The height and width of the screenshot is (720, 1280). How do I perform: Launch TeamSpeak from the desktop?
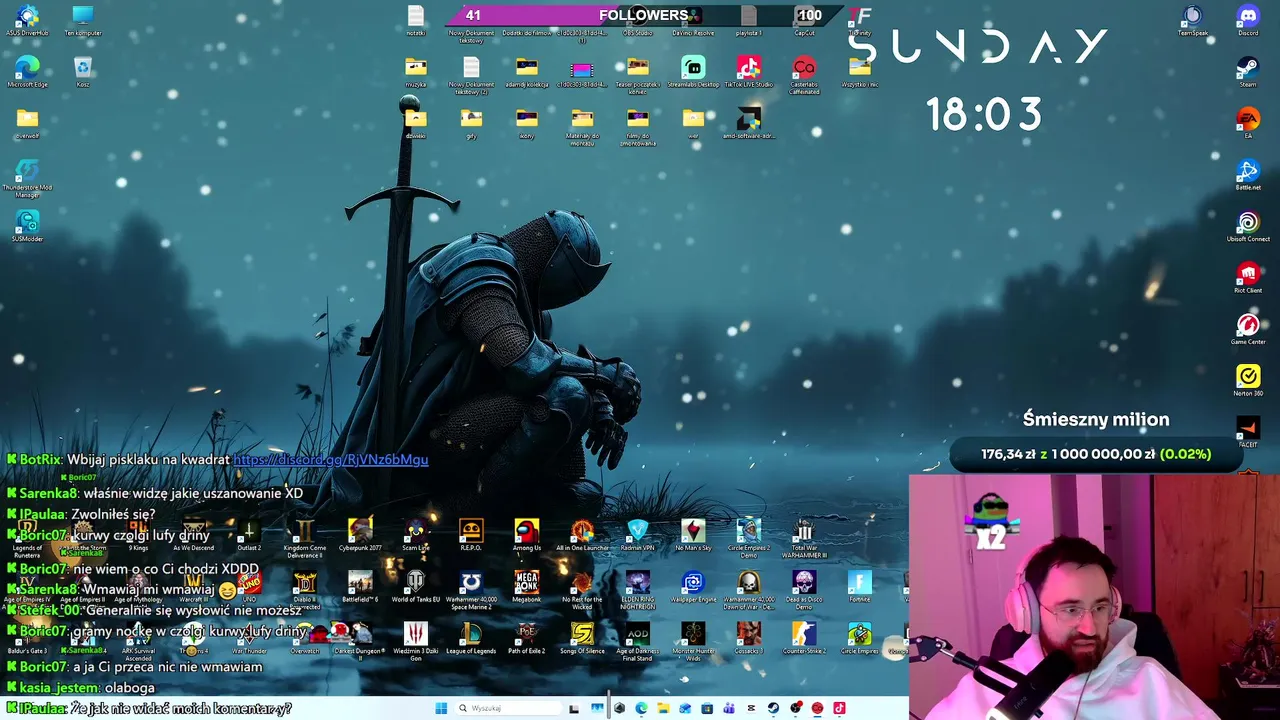tap(1192, 18)
